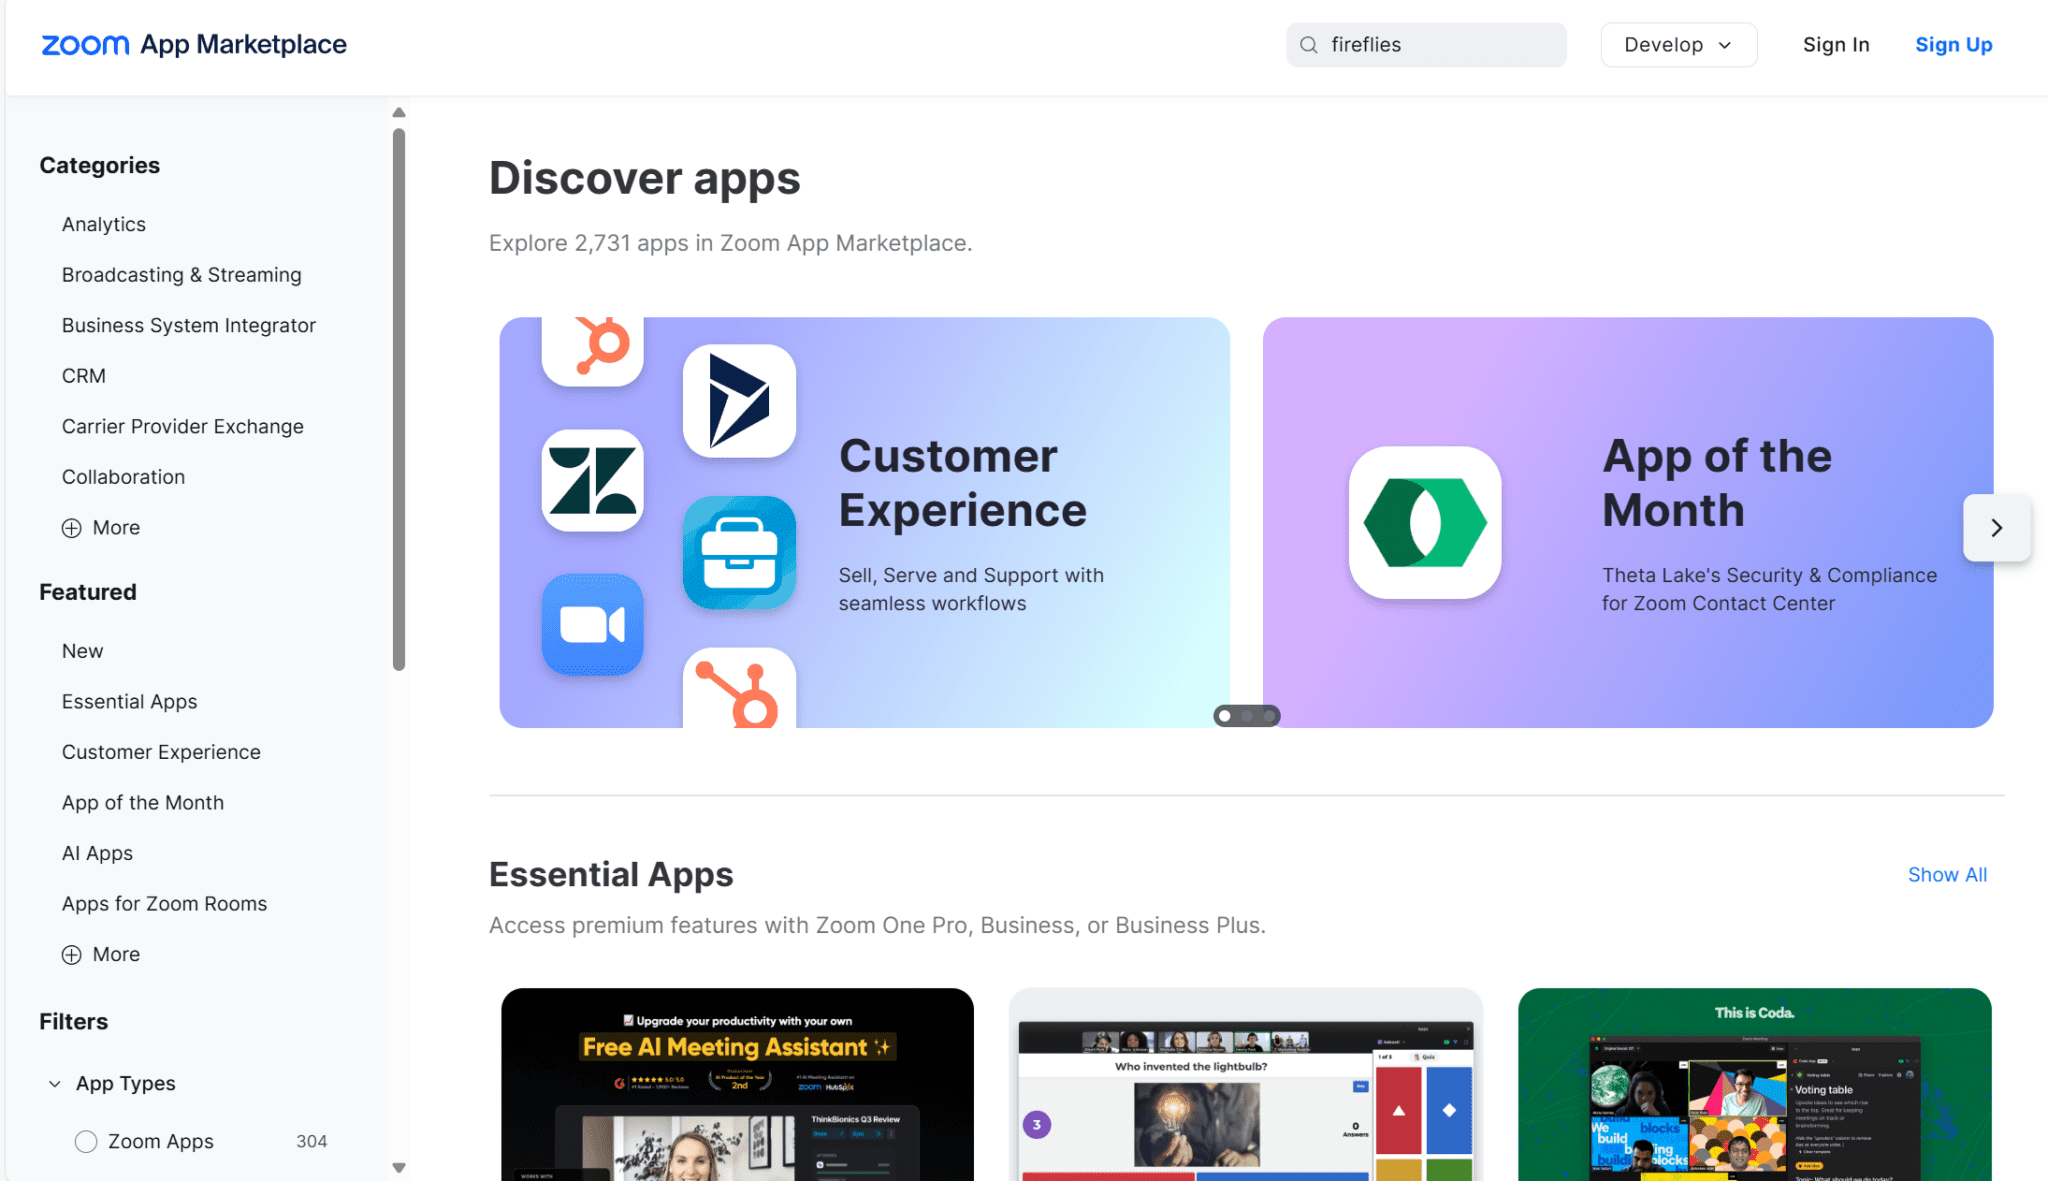The height and width of the screenshot is (1181, 2048).
Task: Select the Zoom Apps radio button filter
Action: click(89, 1142)
